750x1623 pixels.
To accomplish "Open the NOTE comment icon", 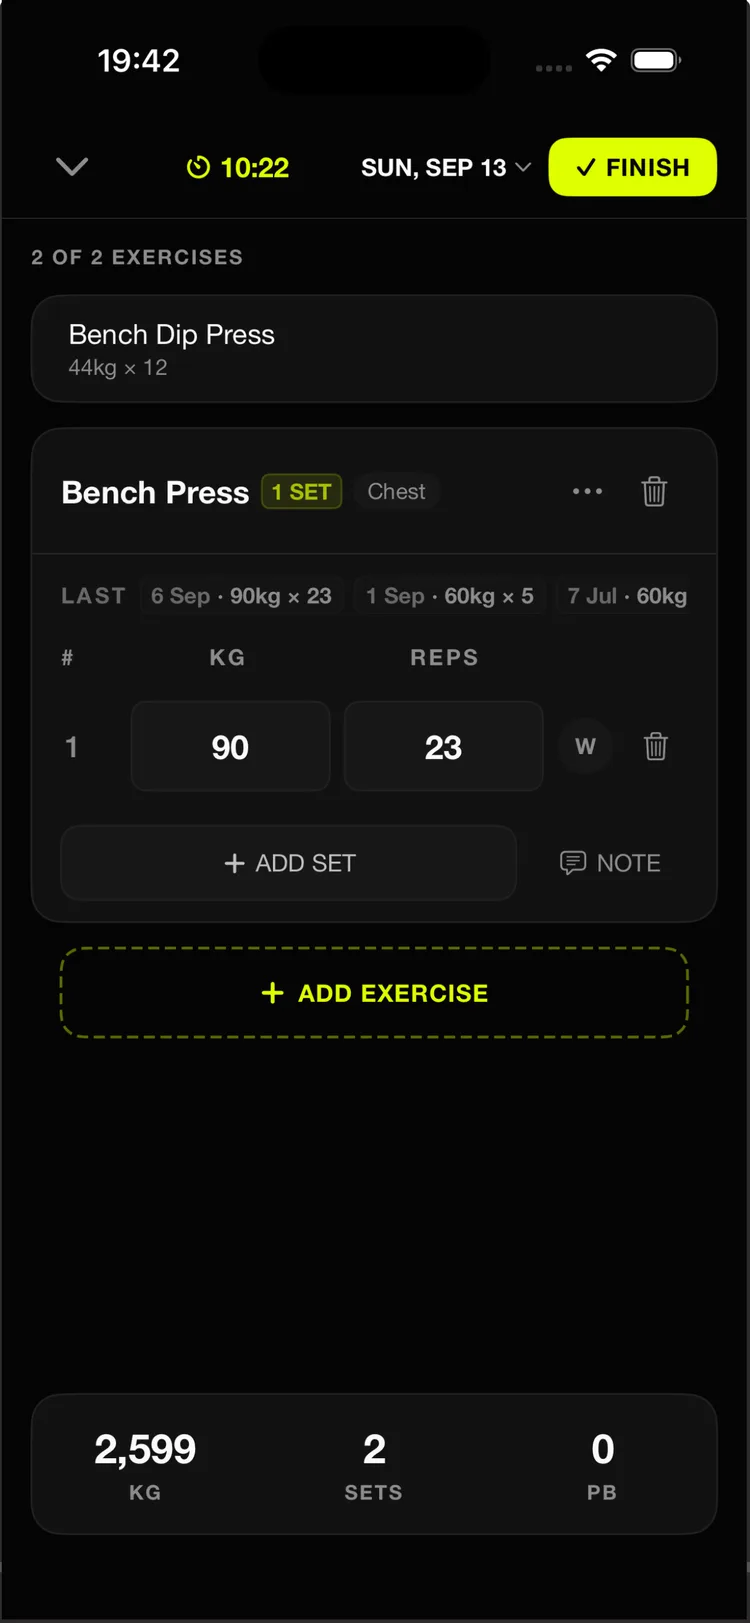I will point(573,863).
